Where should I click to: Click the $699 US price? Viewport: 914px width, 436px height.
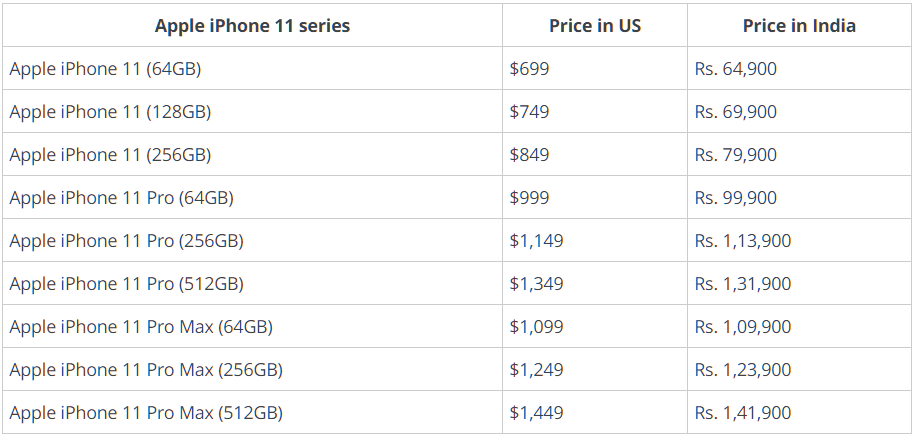click(529, 69)
